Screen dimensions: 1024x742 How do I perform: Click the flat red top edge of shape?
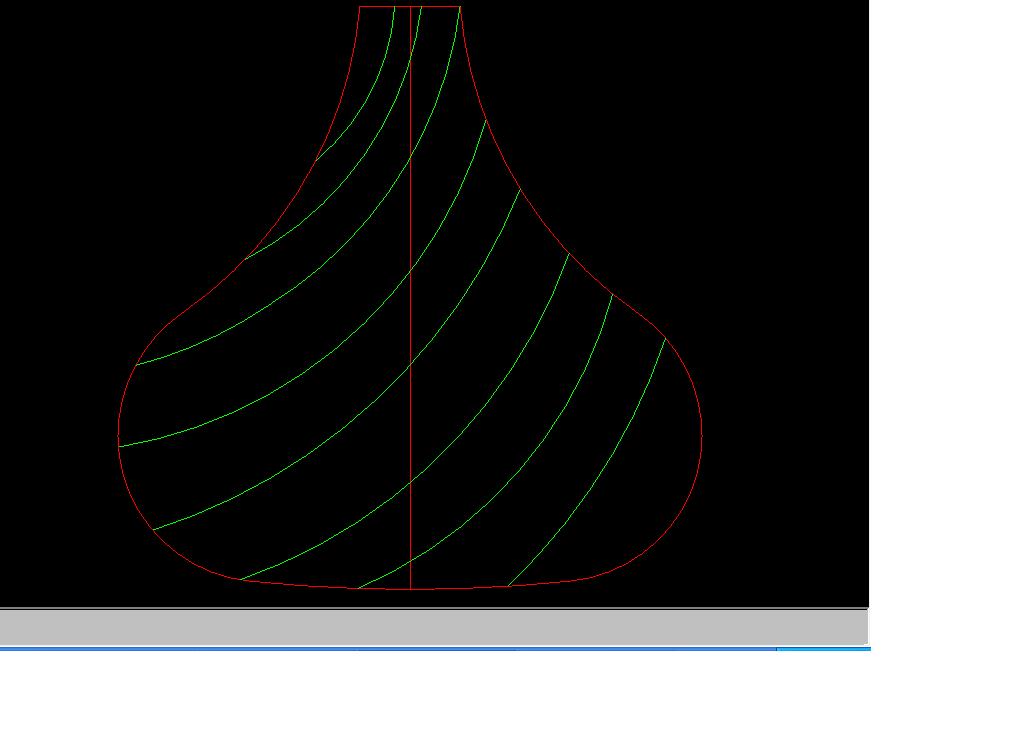409,7
